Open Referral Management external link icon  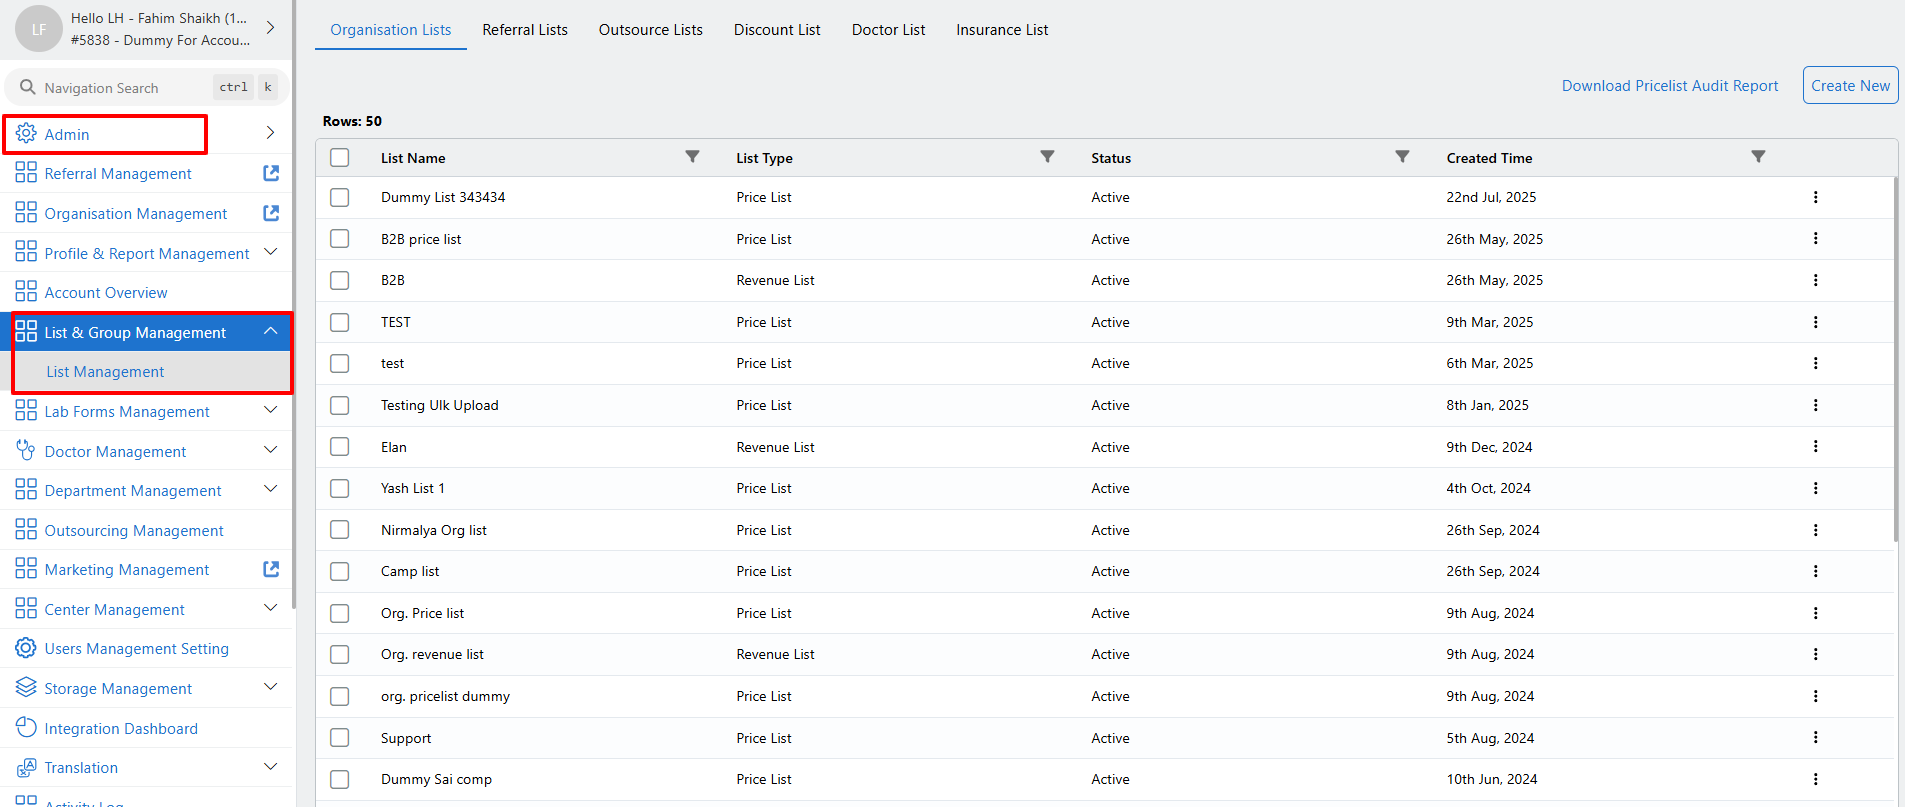271,173
